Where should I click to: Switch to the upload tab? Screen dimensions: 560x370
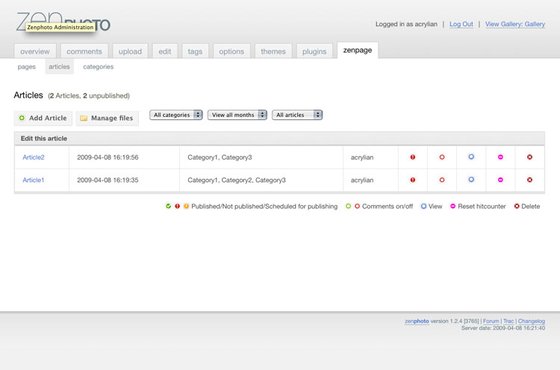coord(130,51)
